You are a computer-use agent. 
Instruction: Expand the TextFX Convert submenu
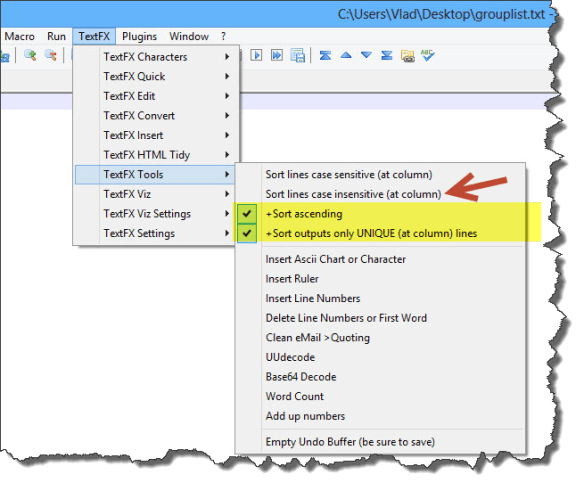click(x=156, y=115)
